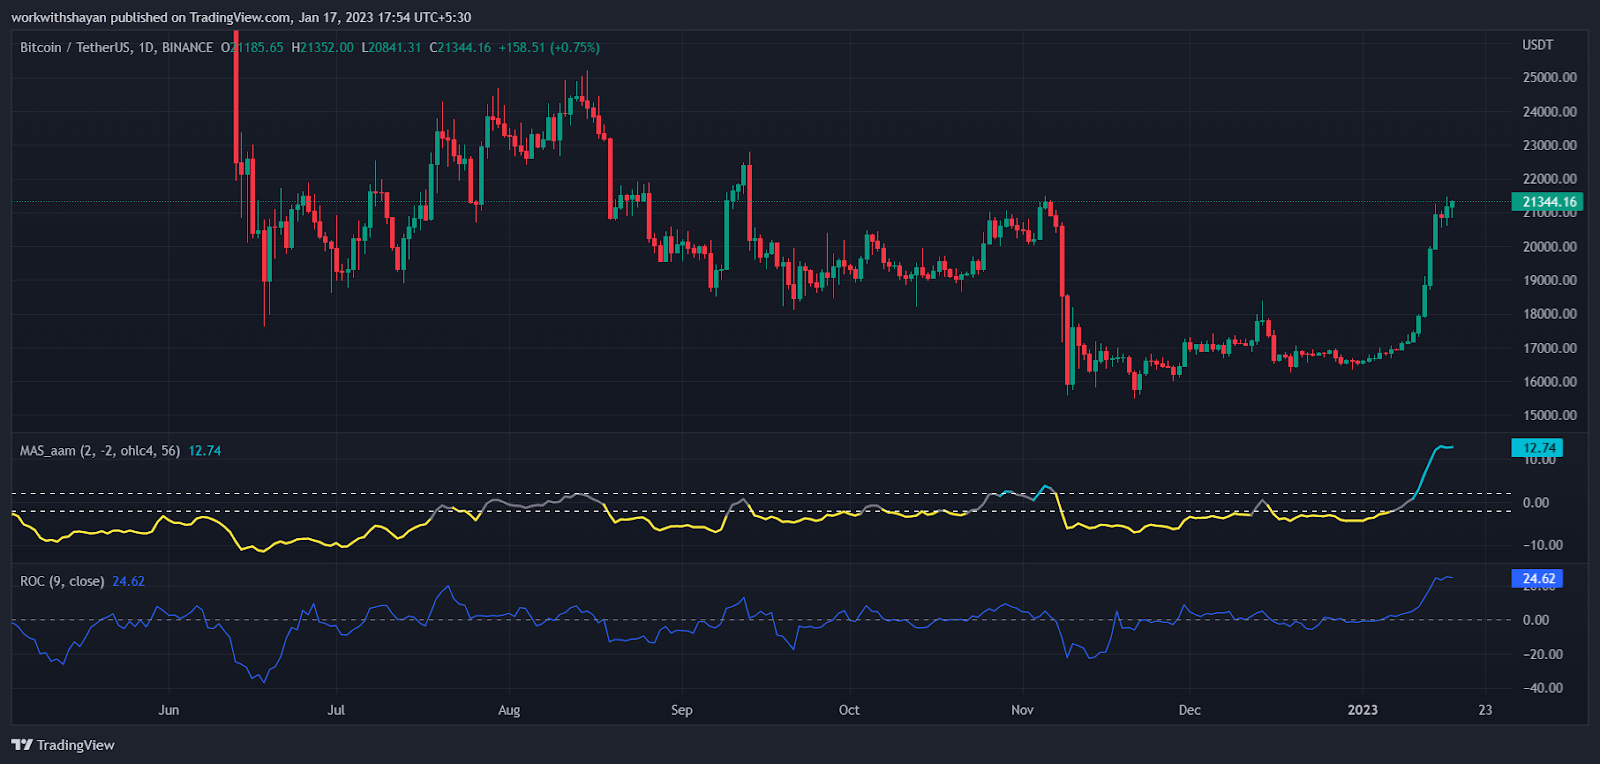
Task: Click the Oct label on time axis
Action: tap(849, 710)
